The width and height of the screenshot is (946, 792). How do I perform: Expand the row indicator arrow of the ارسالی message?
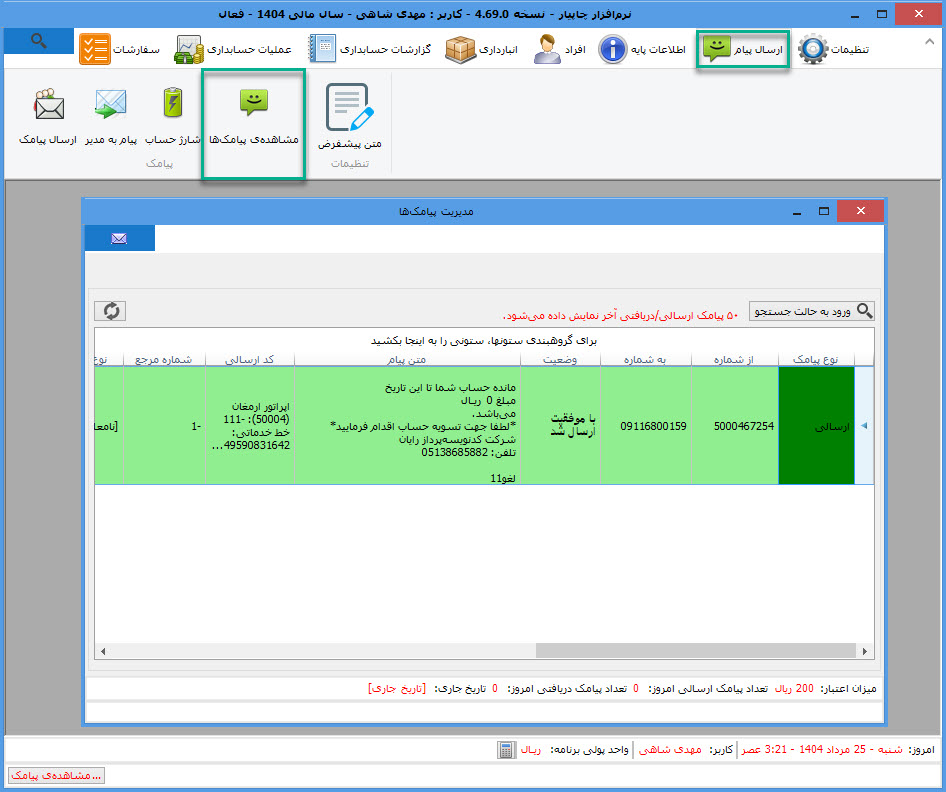(x=864, y=426)
